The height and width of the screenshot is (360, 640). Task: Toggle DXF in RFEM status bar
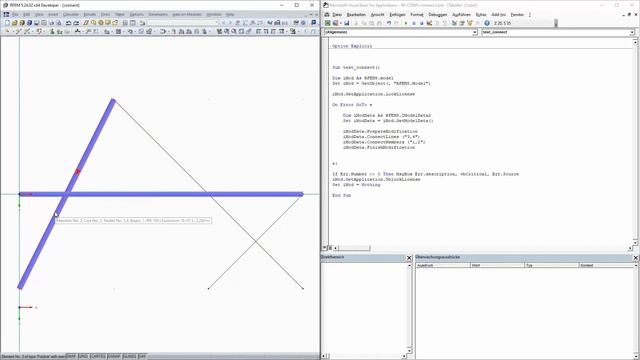point(142,356)
